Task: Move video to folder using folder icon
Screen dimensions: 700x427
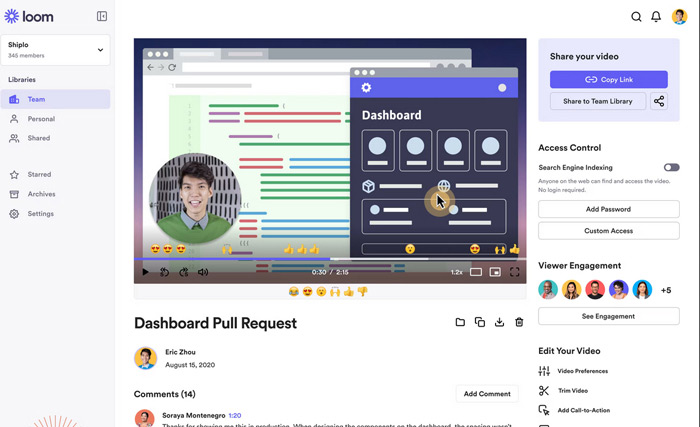Action: point(460,322)
